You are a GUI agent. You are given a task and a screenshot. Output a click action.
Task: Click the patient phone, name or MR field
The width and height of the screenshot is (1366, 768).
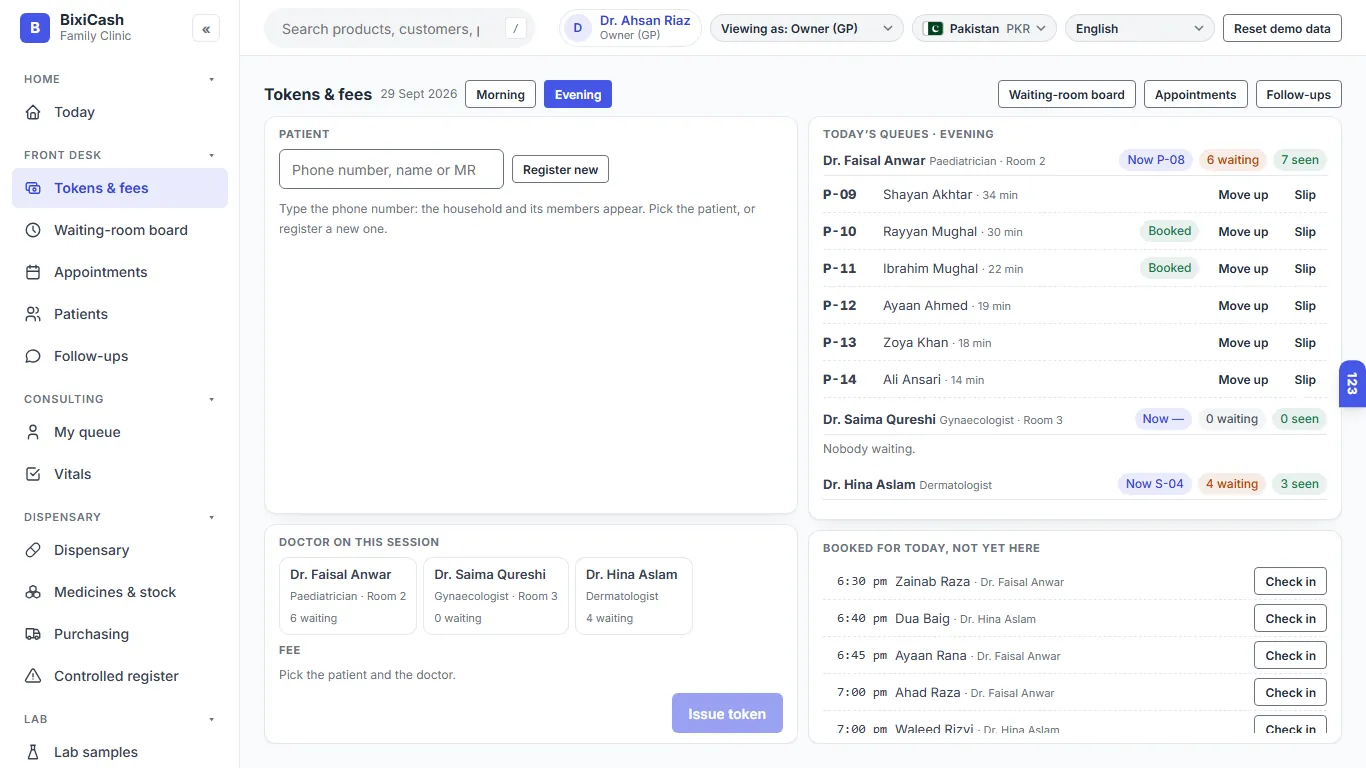point(391,170)
